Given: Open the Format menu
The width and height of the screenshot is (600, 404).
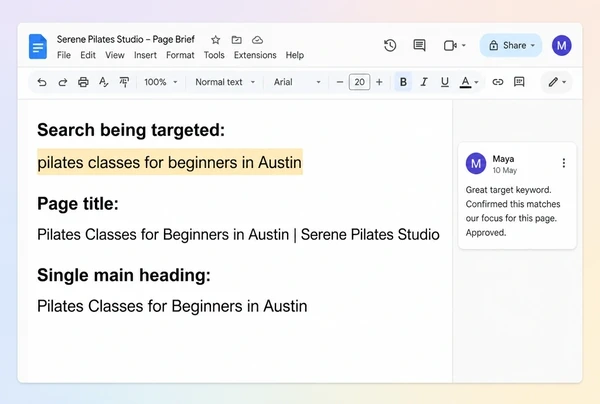Looking at the screenshot, I should pos(180,55).
